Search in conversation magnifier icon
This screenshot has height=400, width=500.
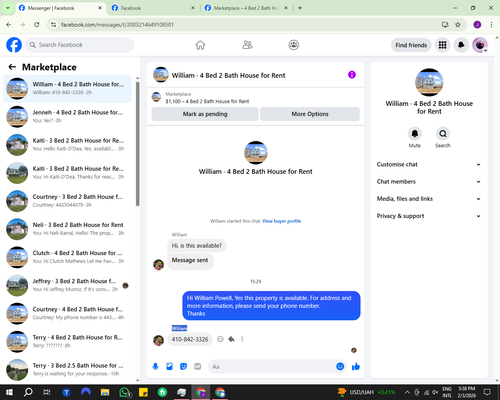[x=443, y=134]
